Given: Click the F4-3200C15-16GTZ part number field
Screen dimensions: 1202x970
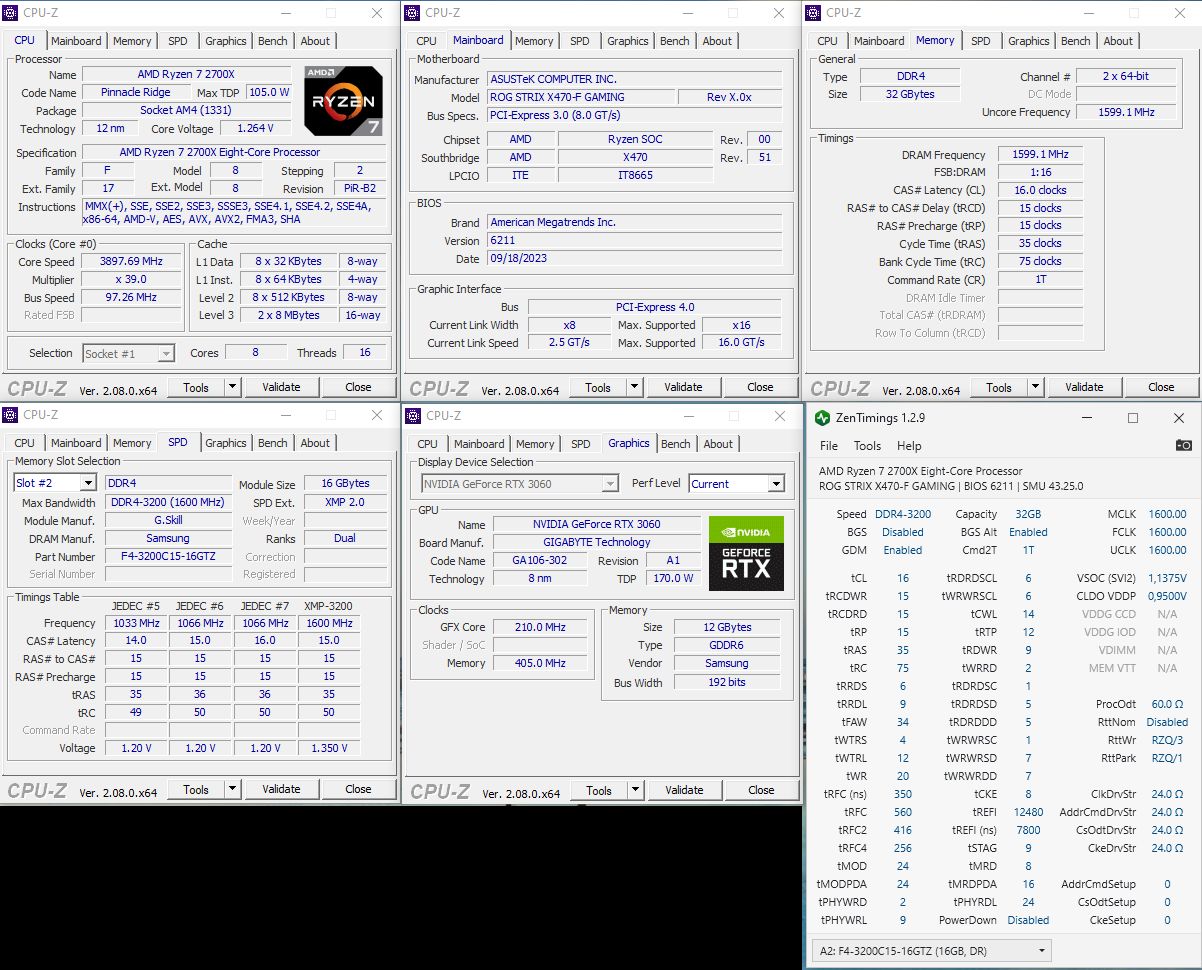Looking at the screenshot, I should [x=169, y=557].
